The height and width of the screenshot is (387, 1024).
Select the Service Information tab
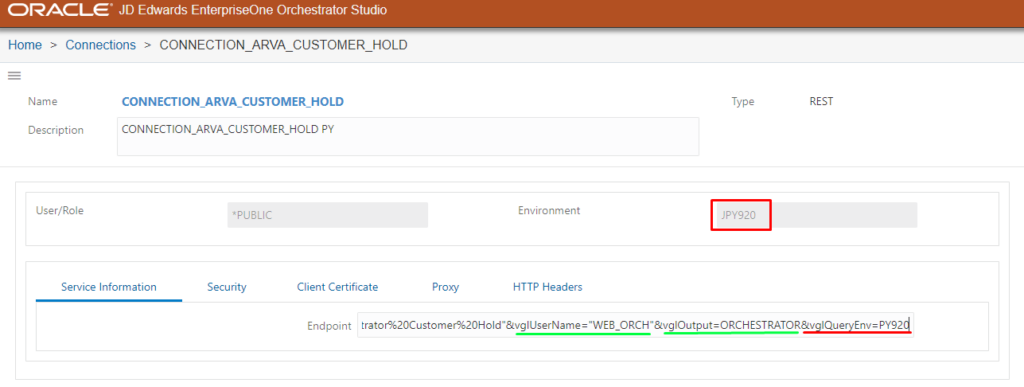point(109,287)
